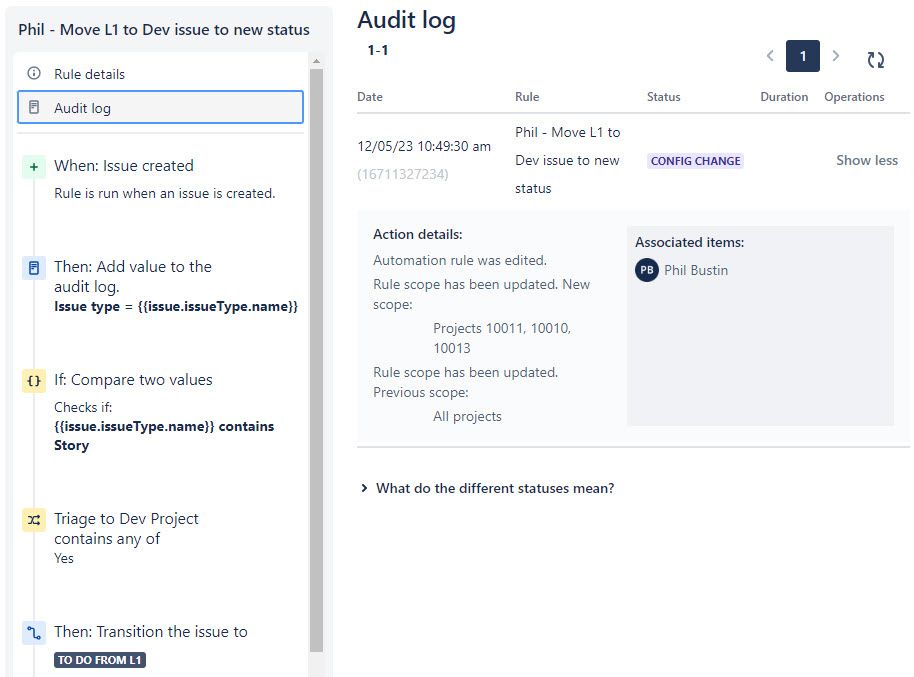Image resolution: width=914 pixels, height=677 pixels.
Task: Click the rule title Phil - Move L1 to Dev
Action: pos(164,30)
